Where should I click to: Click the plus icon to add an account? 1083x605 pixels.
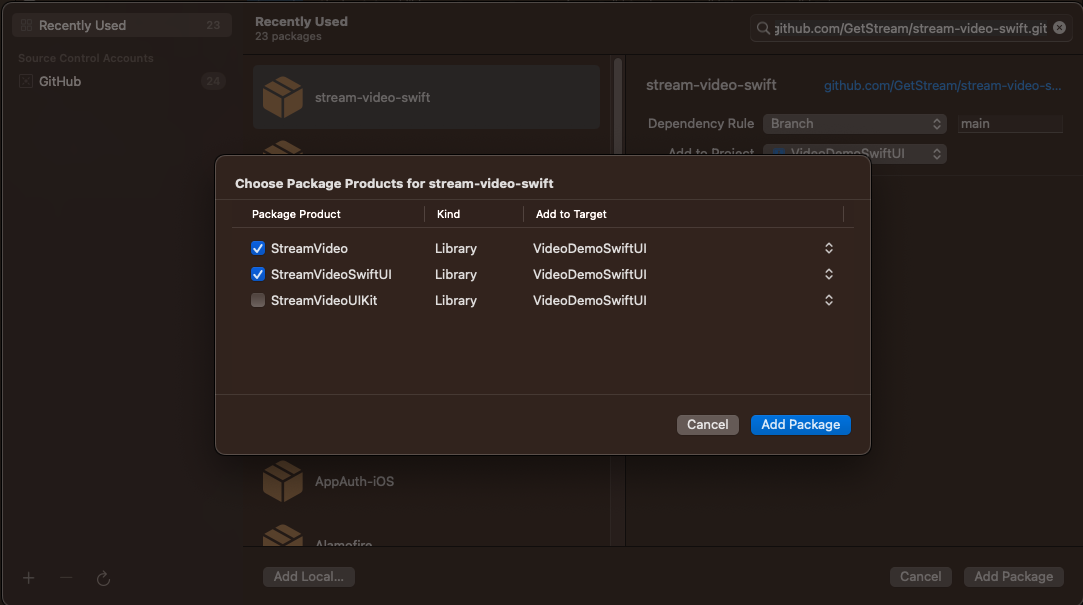[28, 578]
